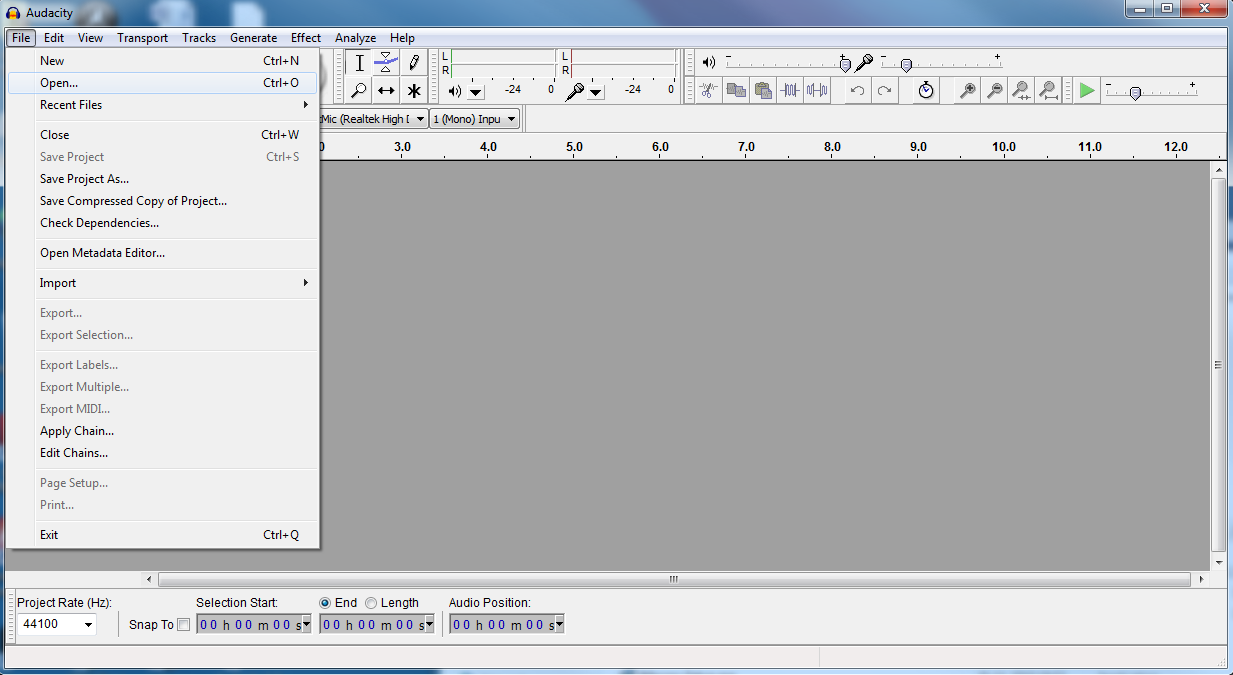The width and height of the screenshot is (1233, 675).
Task: Open the output meter dropdown arrow
Action: pyautogui.click(x=476, y=92)
